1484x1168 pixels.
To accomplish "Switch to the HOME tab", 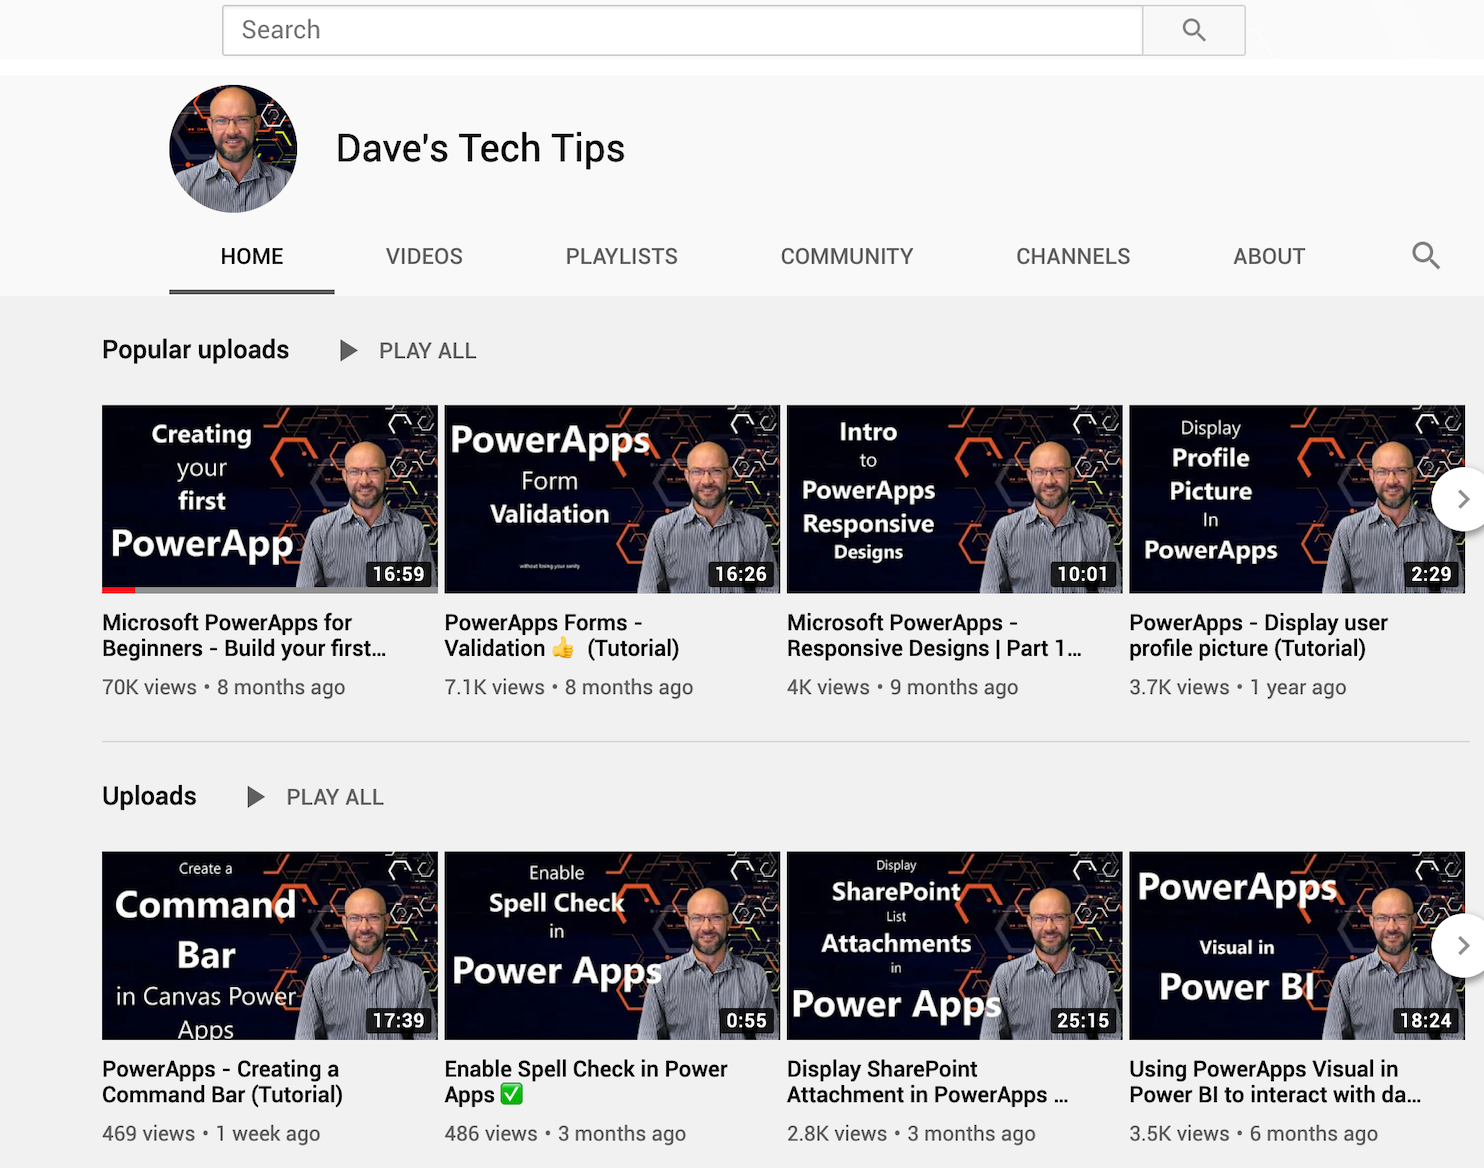I will coord(252,256).
